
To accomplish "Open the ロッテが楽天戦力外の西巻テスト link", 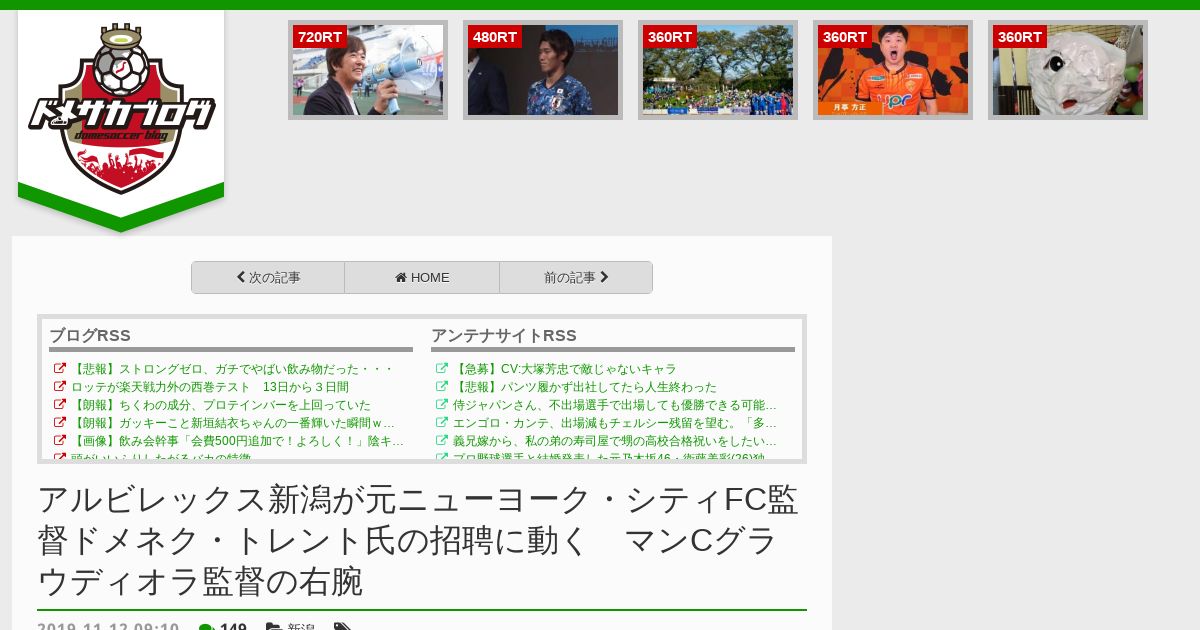I will [x=210, y=387].
